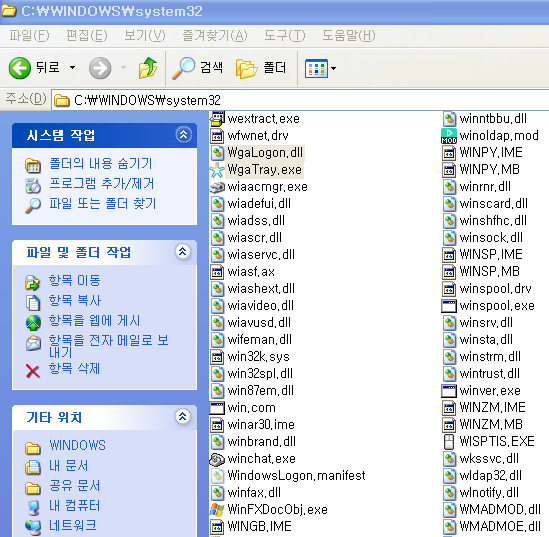Click 항목을 웹에 게시 link
The height and width of the screenshot is (537, 549).
point(94,321)
